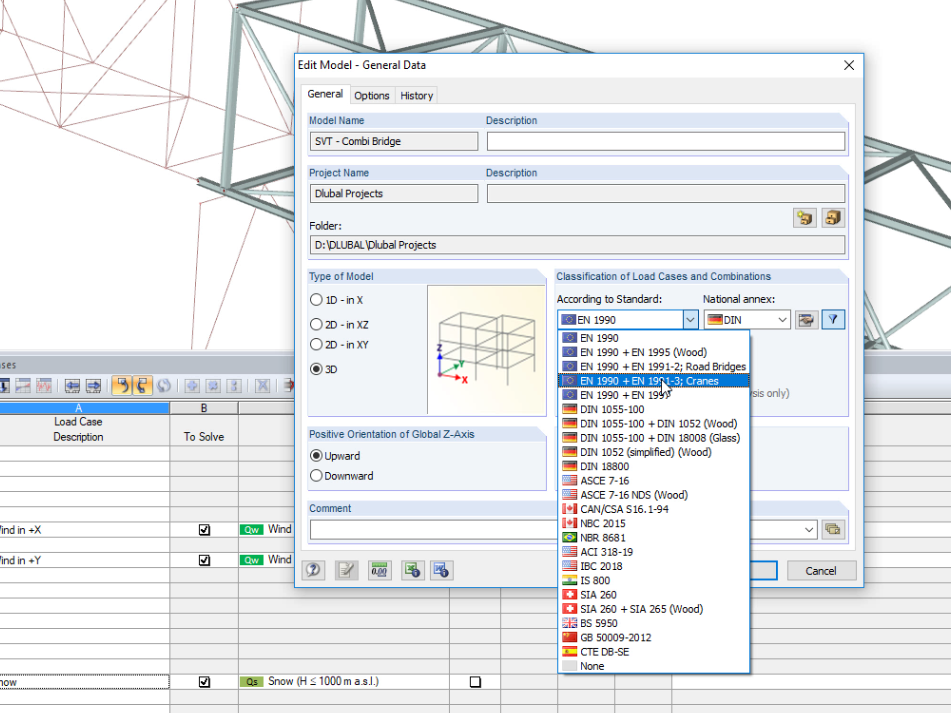951x713 pixels.
Task: Select the CAN/CSA S16.1-94 entry
Action: pos(653,509)
